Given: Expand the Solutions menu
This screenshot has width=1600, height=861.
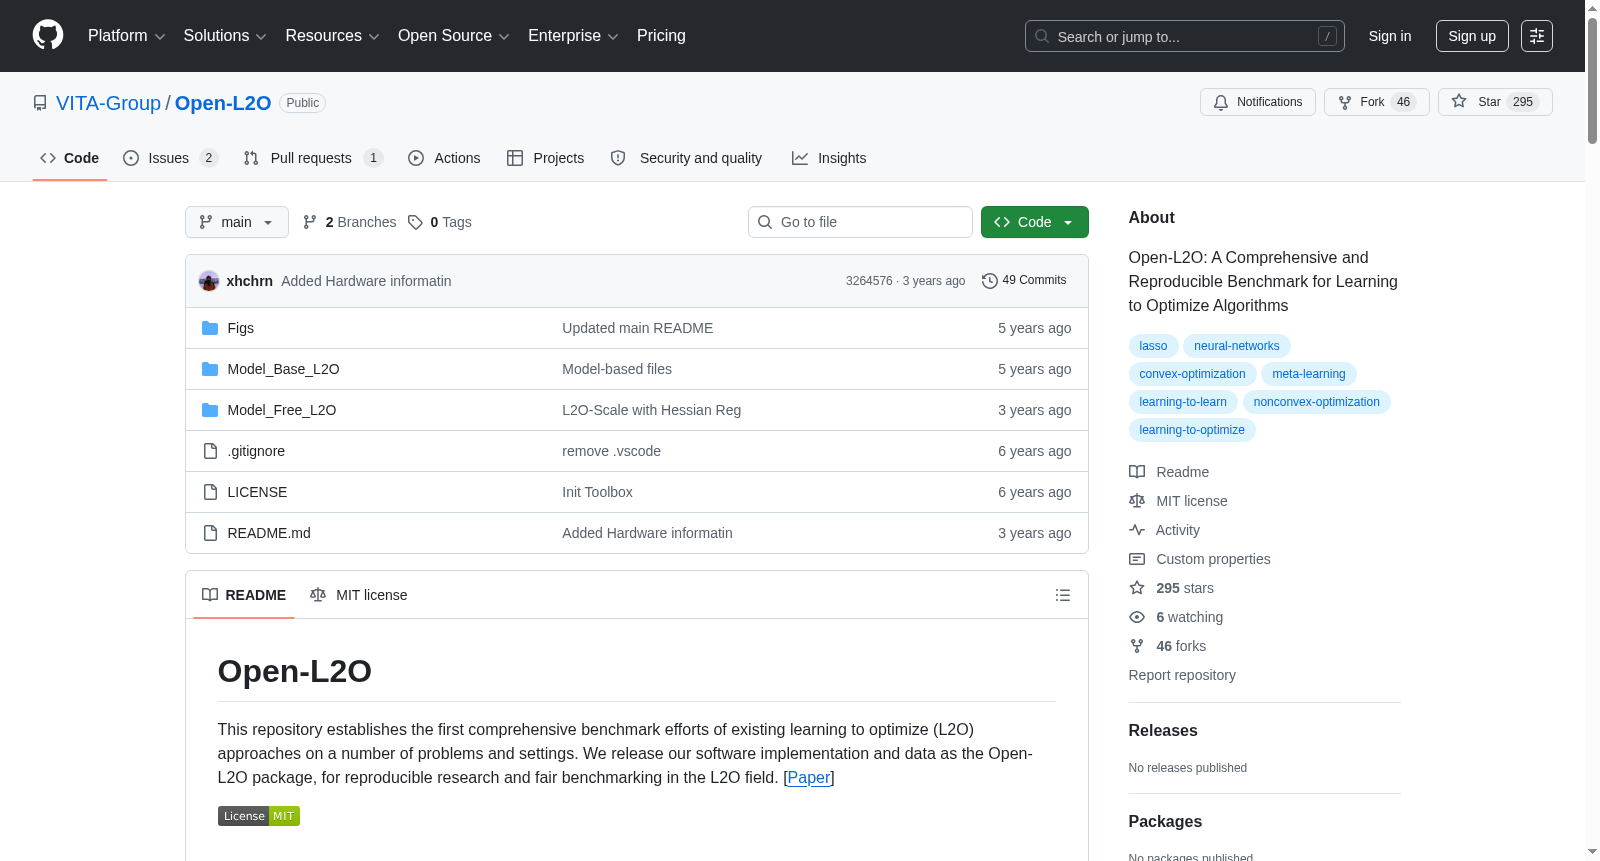Looking at the screenshot, I should tap(225, 36).
